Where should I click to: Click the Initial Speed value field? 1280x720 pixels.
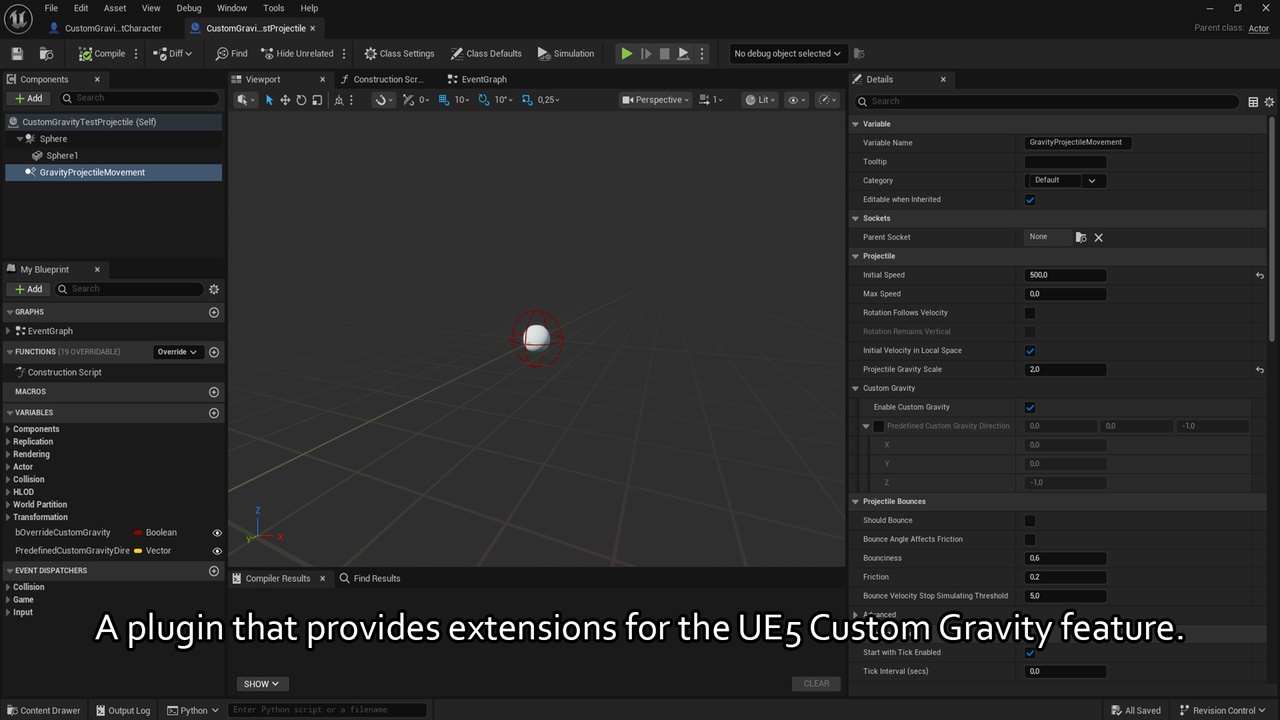1065,275
